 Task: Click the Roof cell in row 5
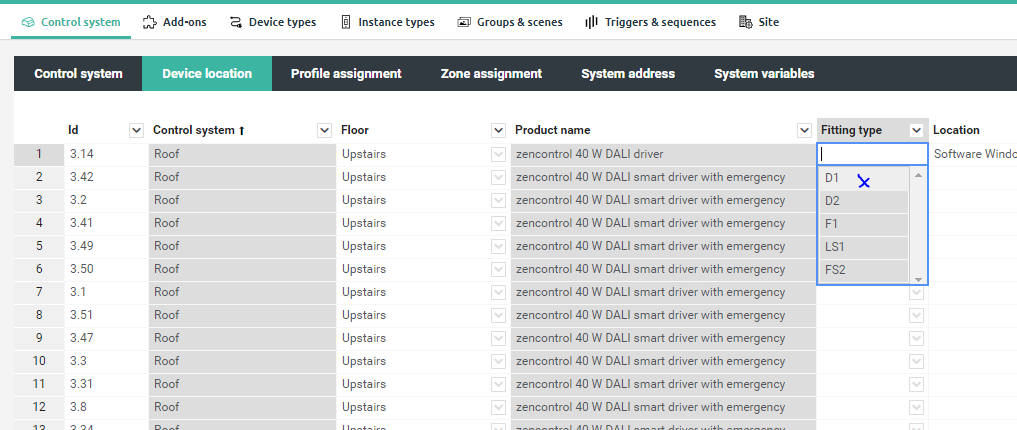tap(242, 246)
